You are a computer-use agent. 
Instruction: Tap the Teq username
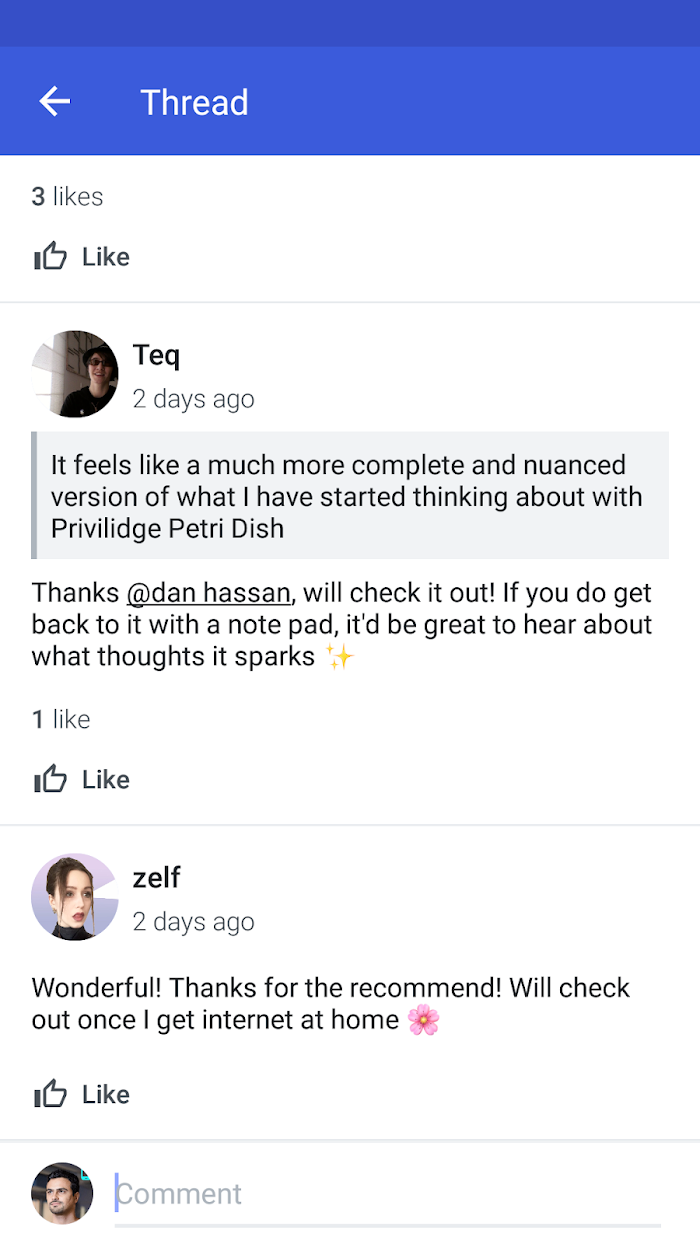click(x=156, y=355)
